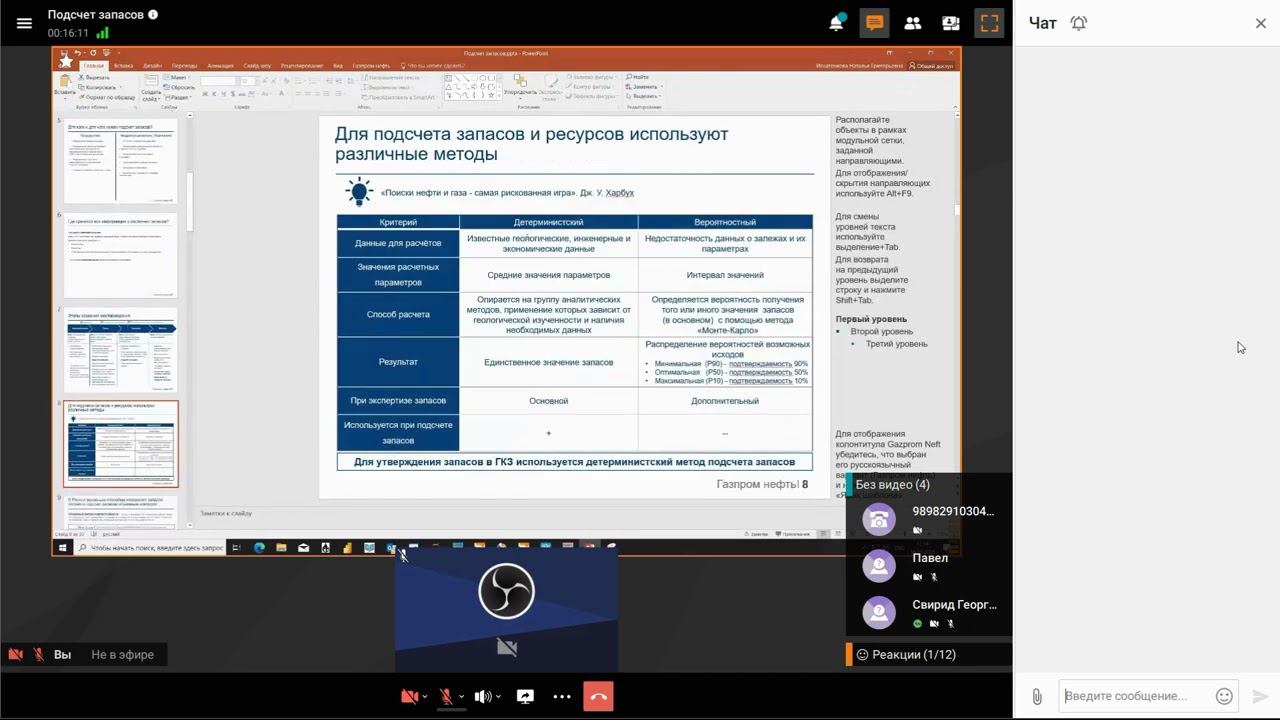Close the chat panel with the X
The width and height of the screenshot is (1280, 720).
(1261, 23)
